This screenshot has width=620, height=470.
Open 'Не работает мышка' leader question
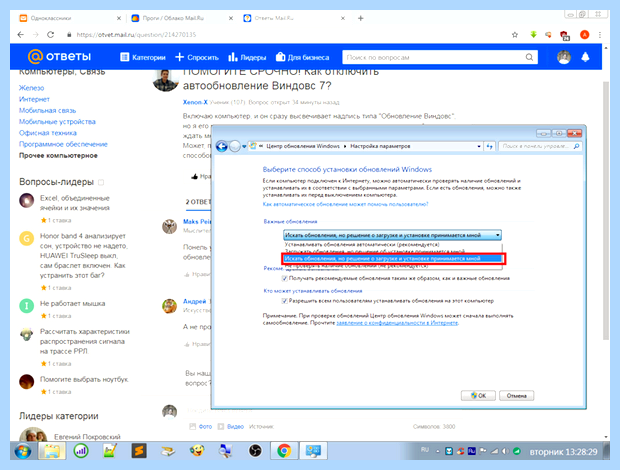click(72, 304)
